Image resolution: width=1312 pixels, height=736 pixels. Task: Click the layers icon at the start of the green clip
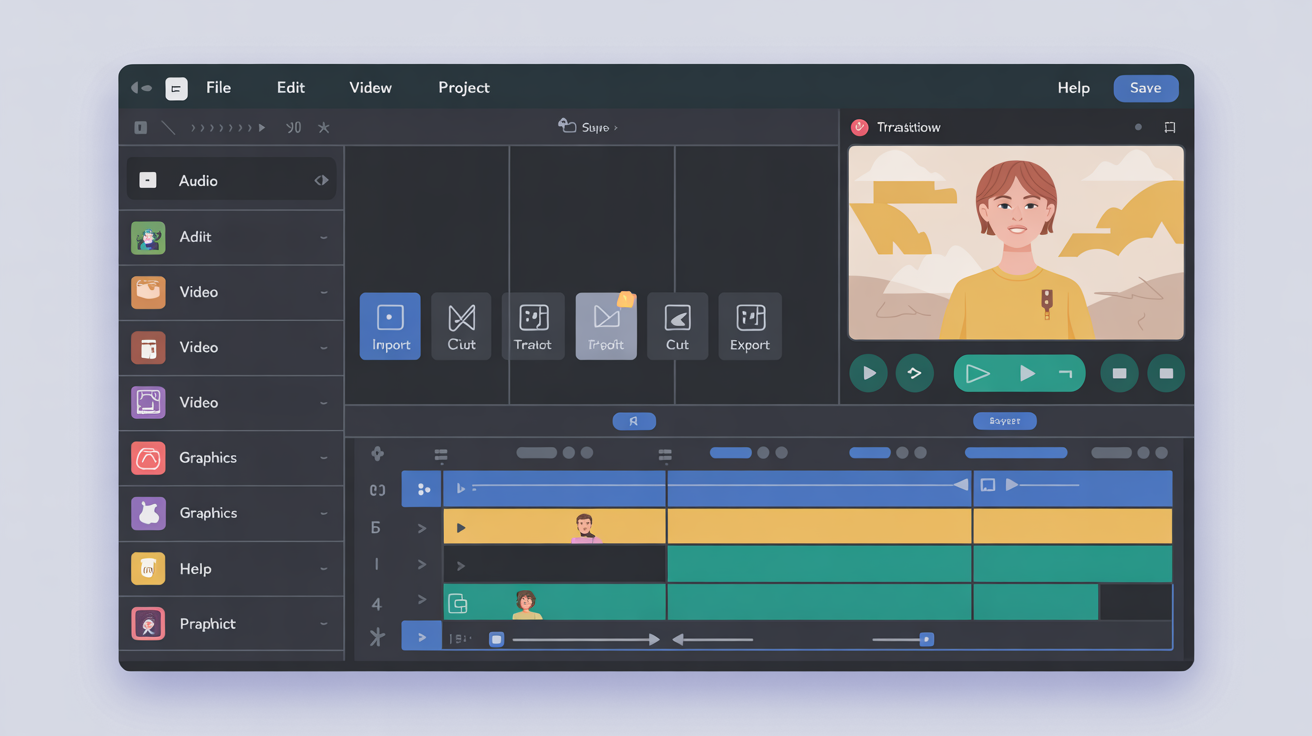pos(458,603)
